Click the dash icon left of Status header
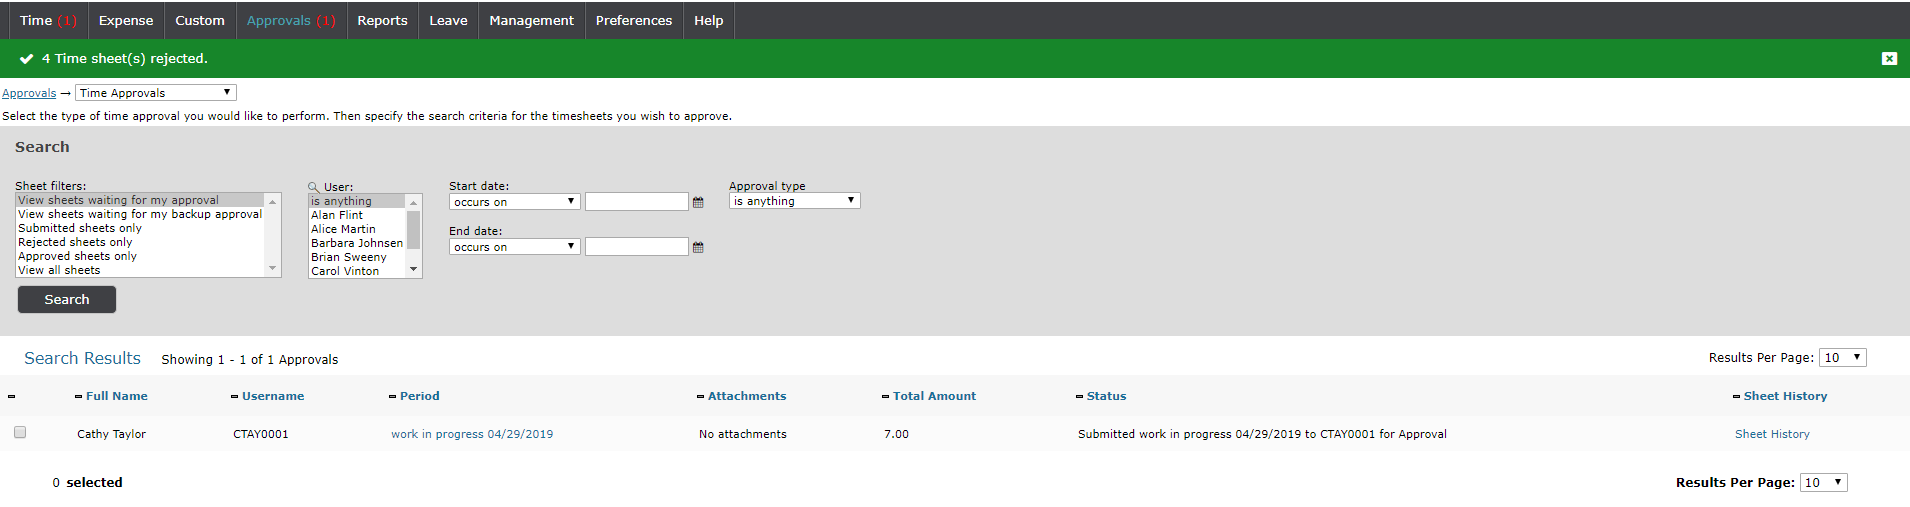This screenshot has width=1910, height=507. click(1079, 397)
